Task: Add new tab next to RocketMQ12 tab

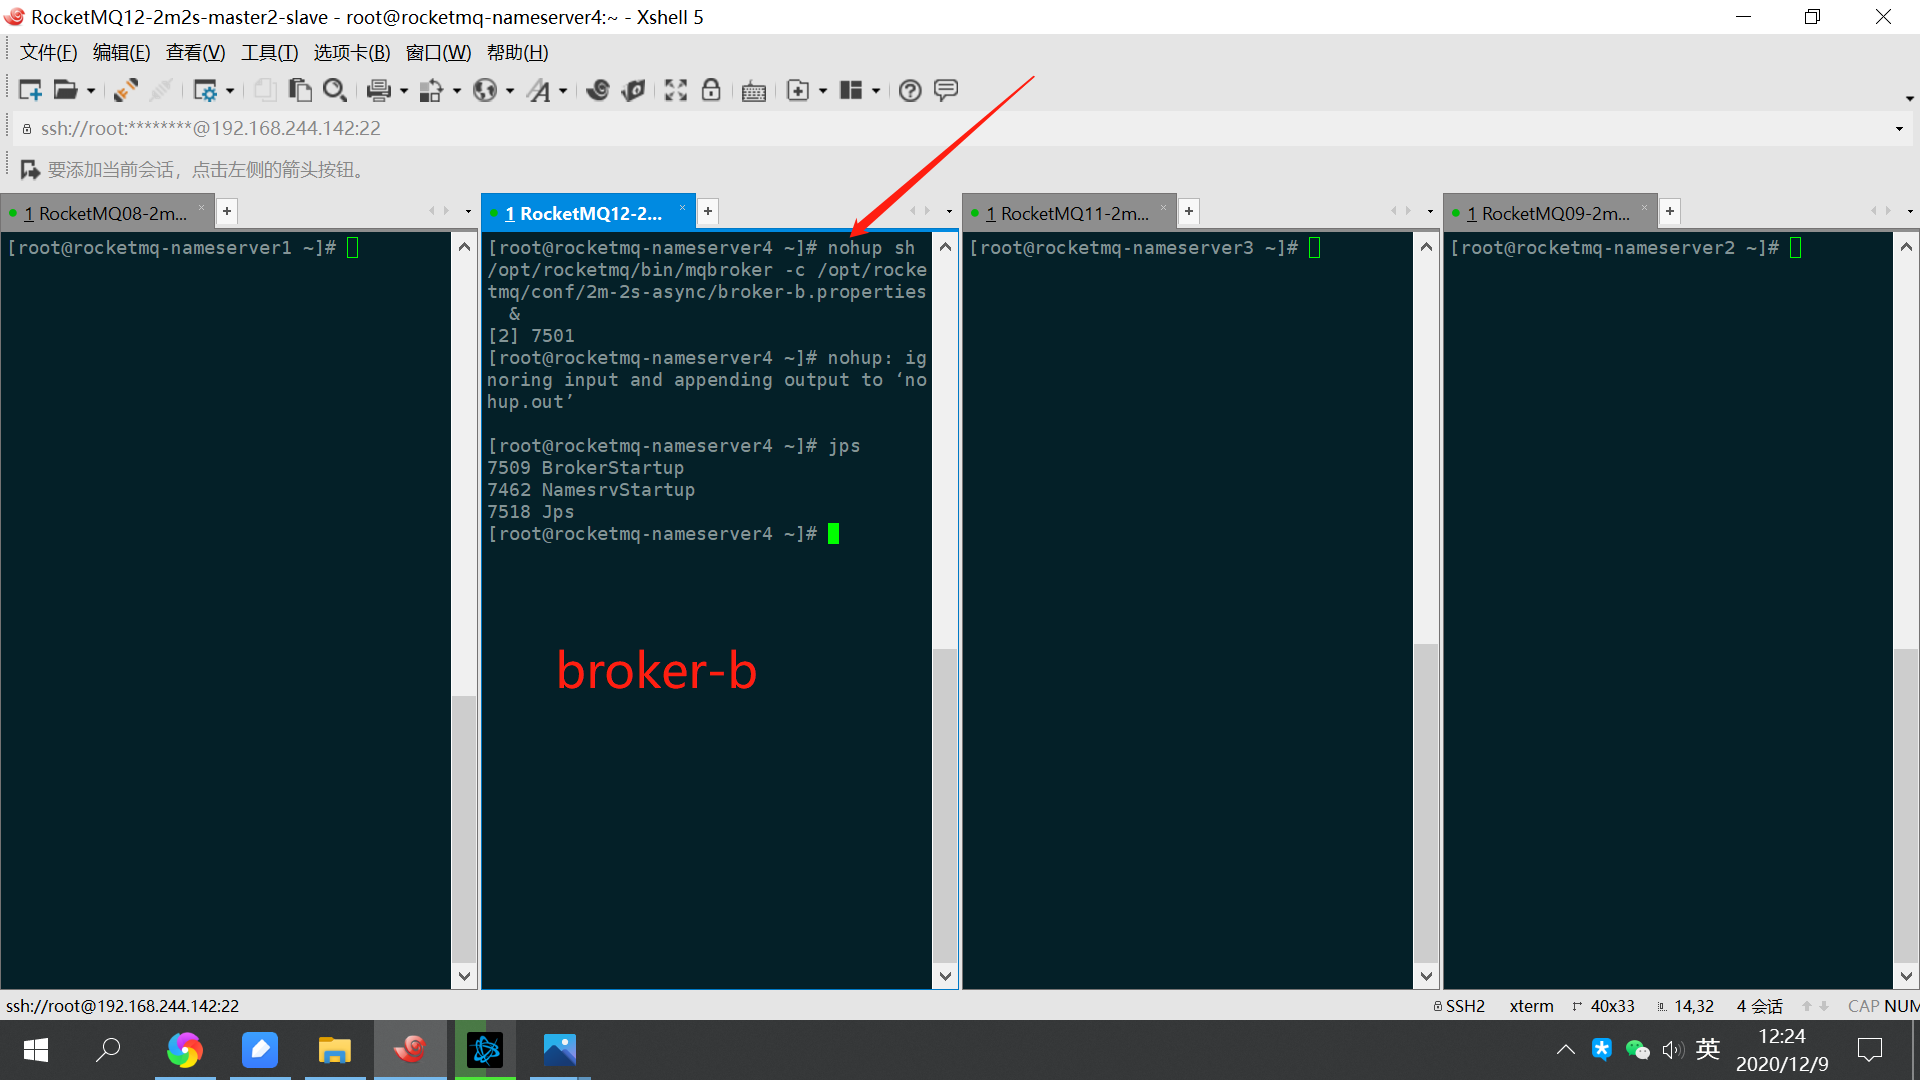Action: pyautogui.click(x=708, y=211)
